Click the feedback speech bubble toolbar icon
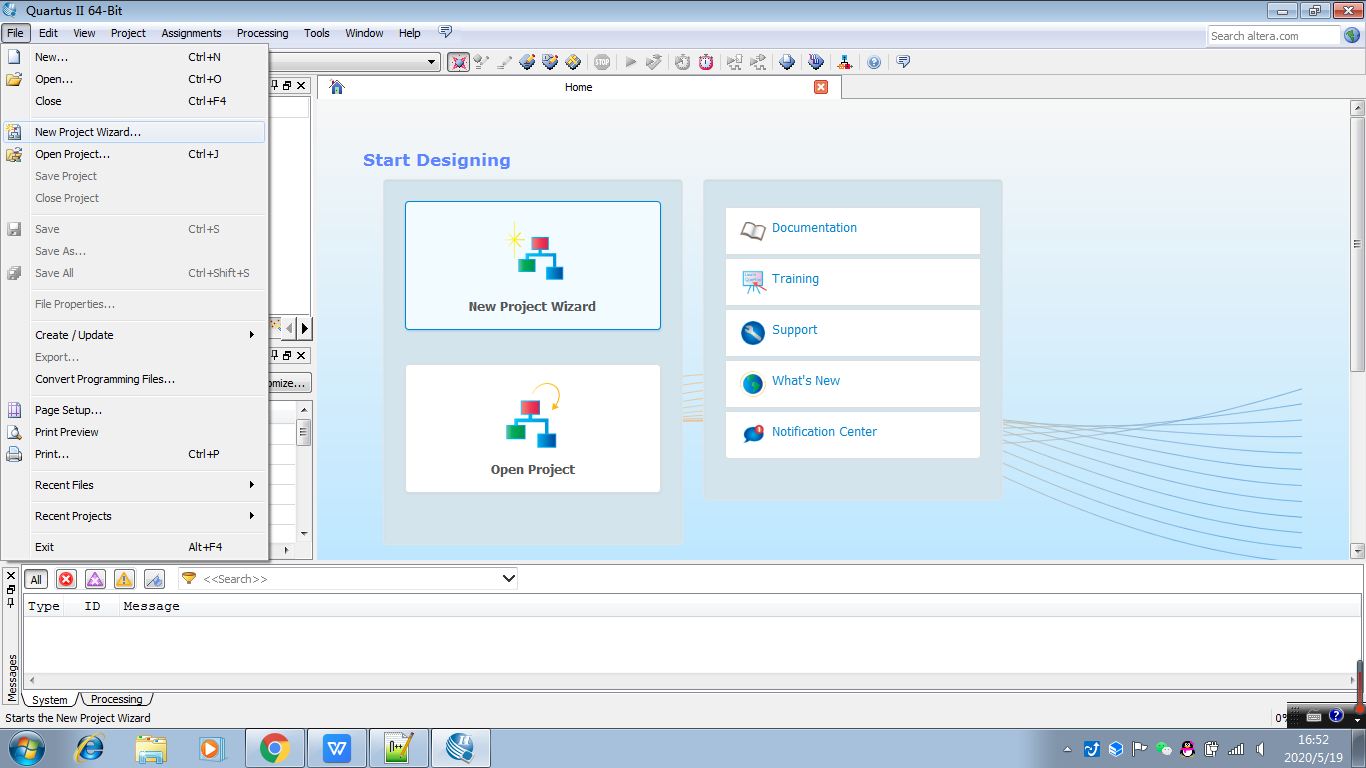This screenshot has height=768, width=1366. coord(903,62)
